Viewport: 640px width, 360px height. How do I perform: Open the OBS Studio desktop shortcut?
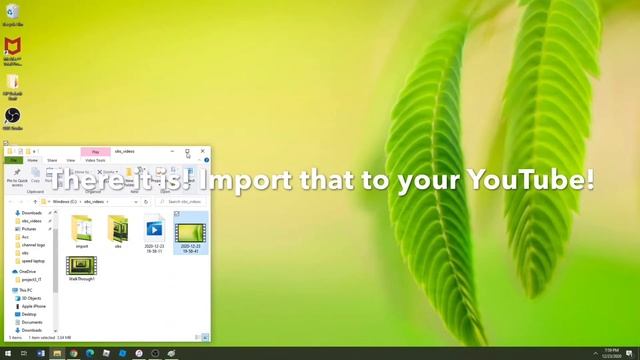[x=13, y=119]
